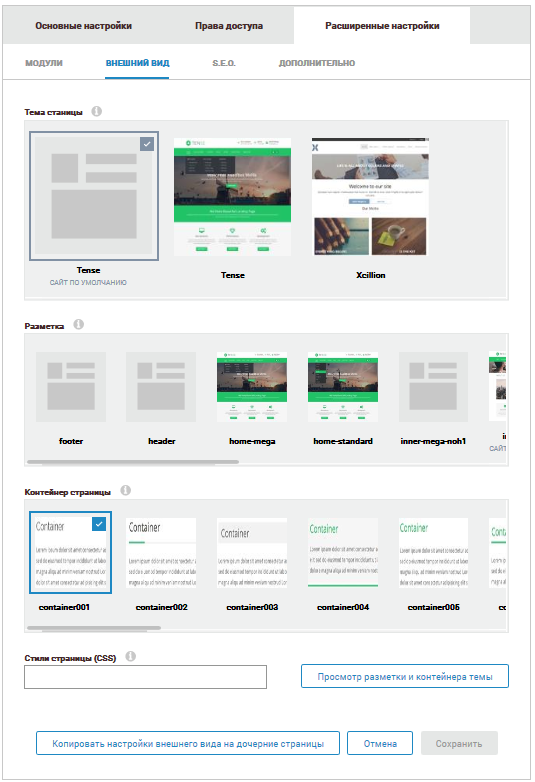Image resolution: width=535 pixels, height=782 pixels.
Task: Click info icon next to Стили страницы (CSS)
Action: [x=131, y=656]
